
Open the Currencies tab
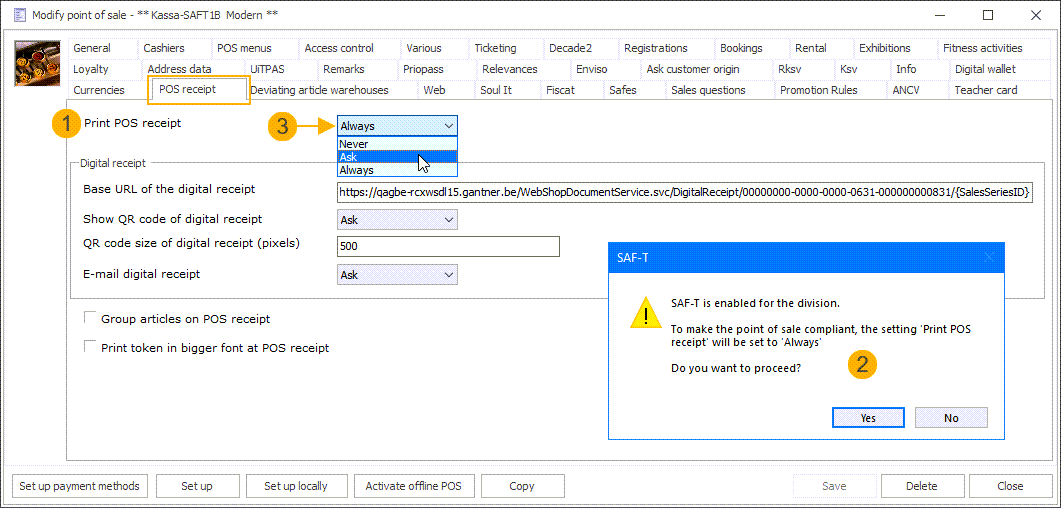[x=107, y=90]
